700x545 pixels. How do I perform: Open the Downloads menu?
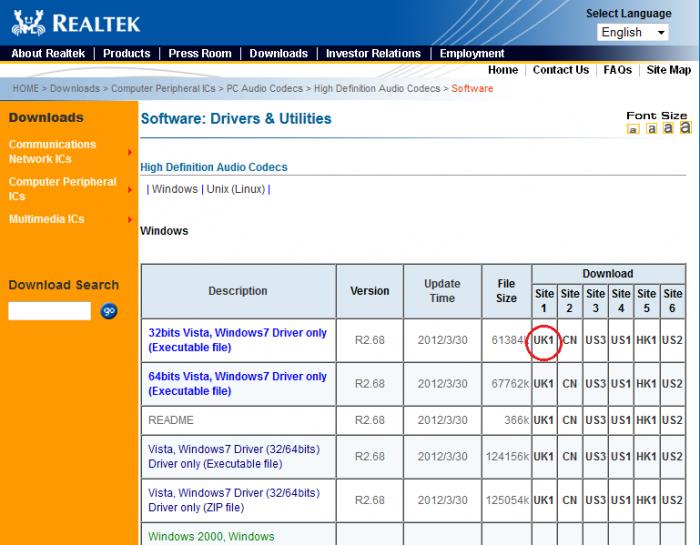[x=279, y=54]
